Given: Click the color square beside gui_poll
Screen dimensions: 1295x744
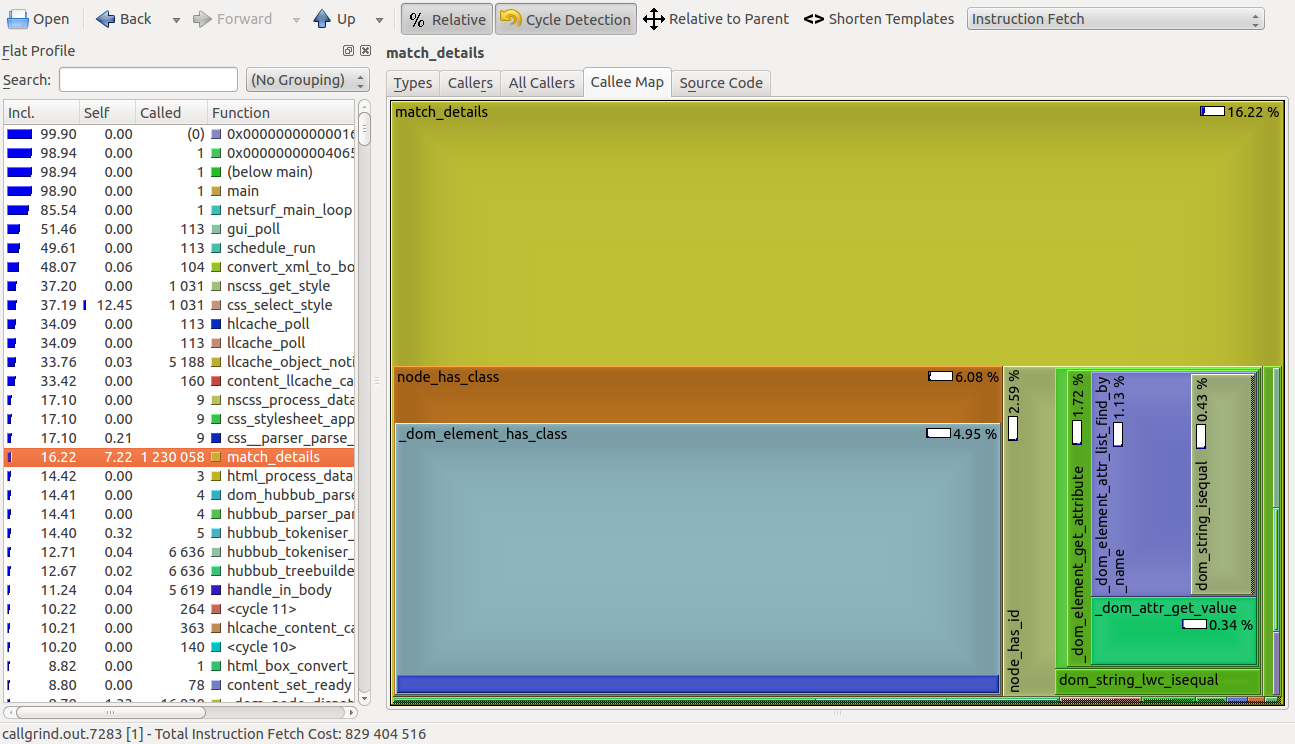Looking at the screenshot, I should [217, 229].
